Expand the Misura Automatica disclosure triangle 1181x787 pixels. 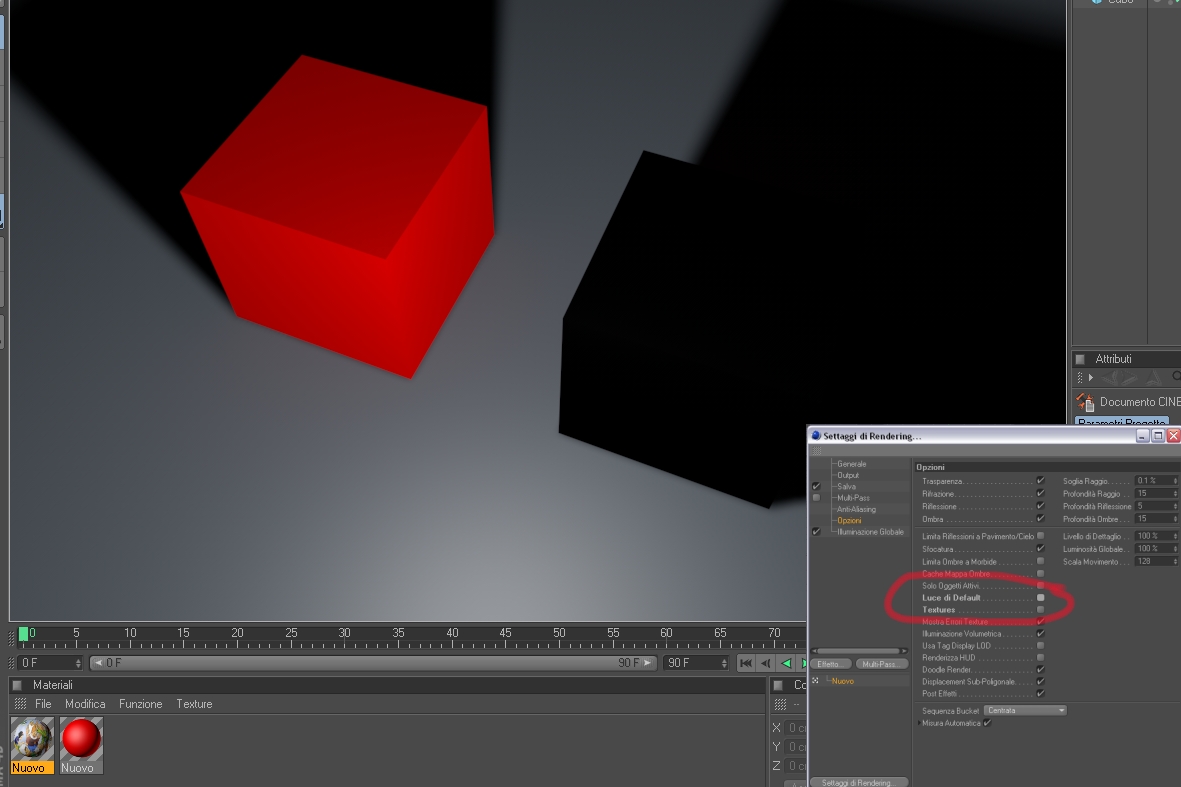point(919,724)
